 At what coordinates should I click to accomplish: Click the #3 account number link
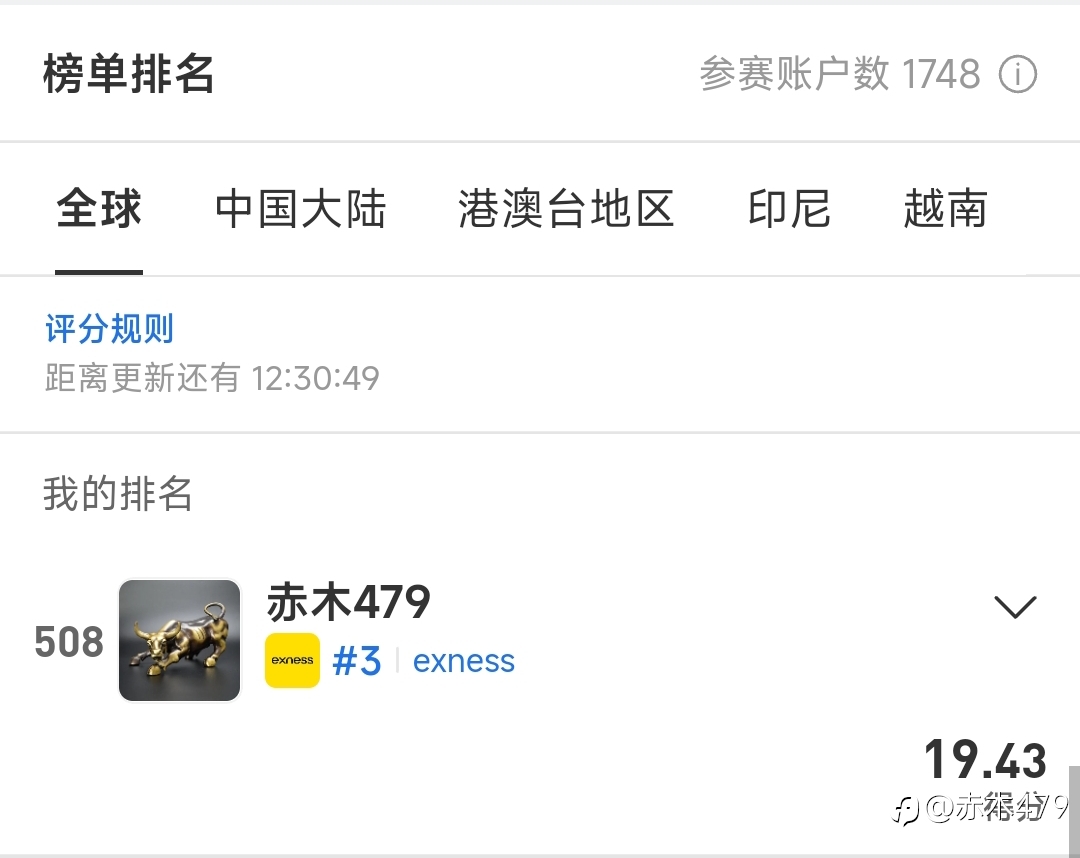point(356,661)
